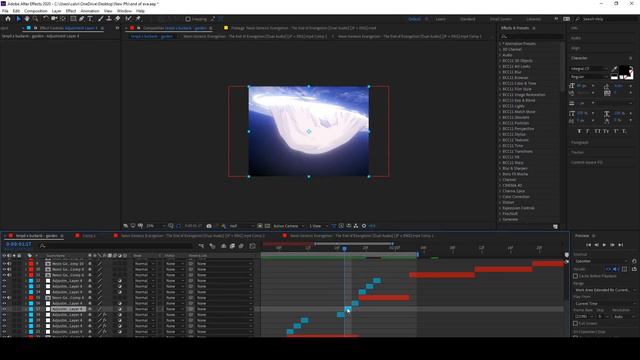
Task: Toggle adjustment layer switch on layer 13
Action: click(x=120, y=287)
